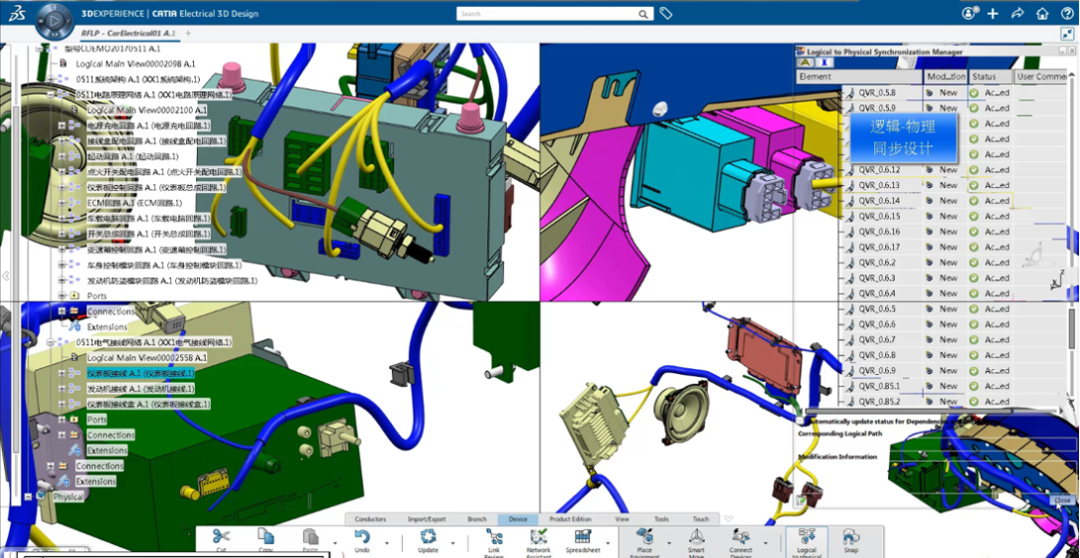
Task: Switch to the Product Edition tab
Action: click(x=570, y=519)
